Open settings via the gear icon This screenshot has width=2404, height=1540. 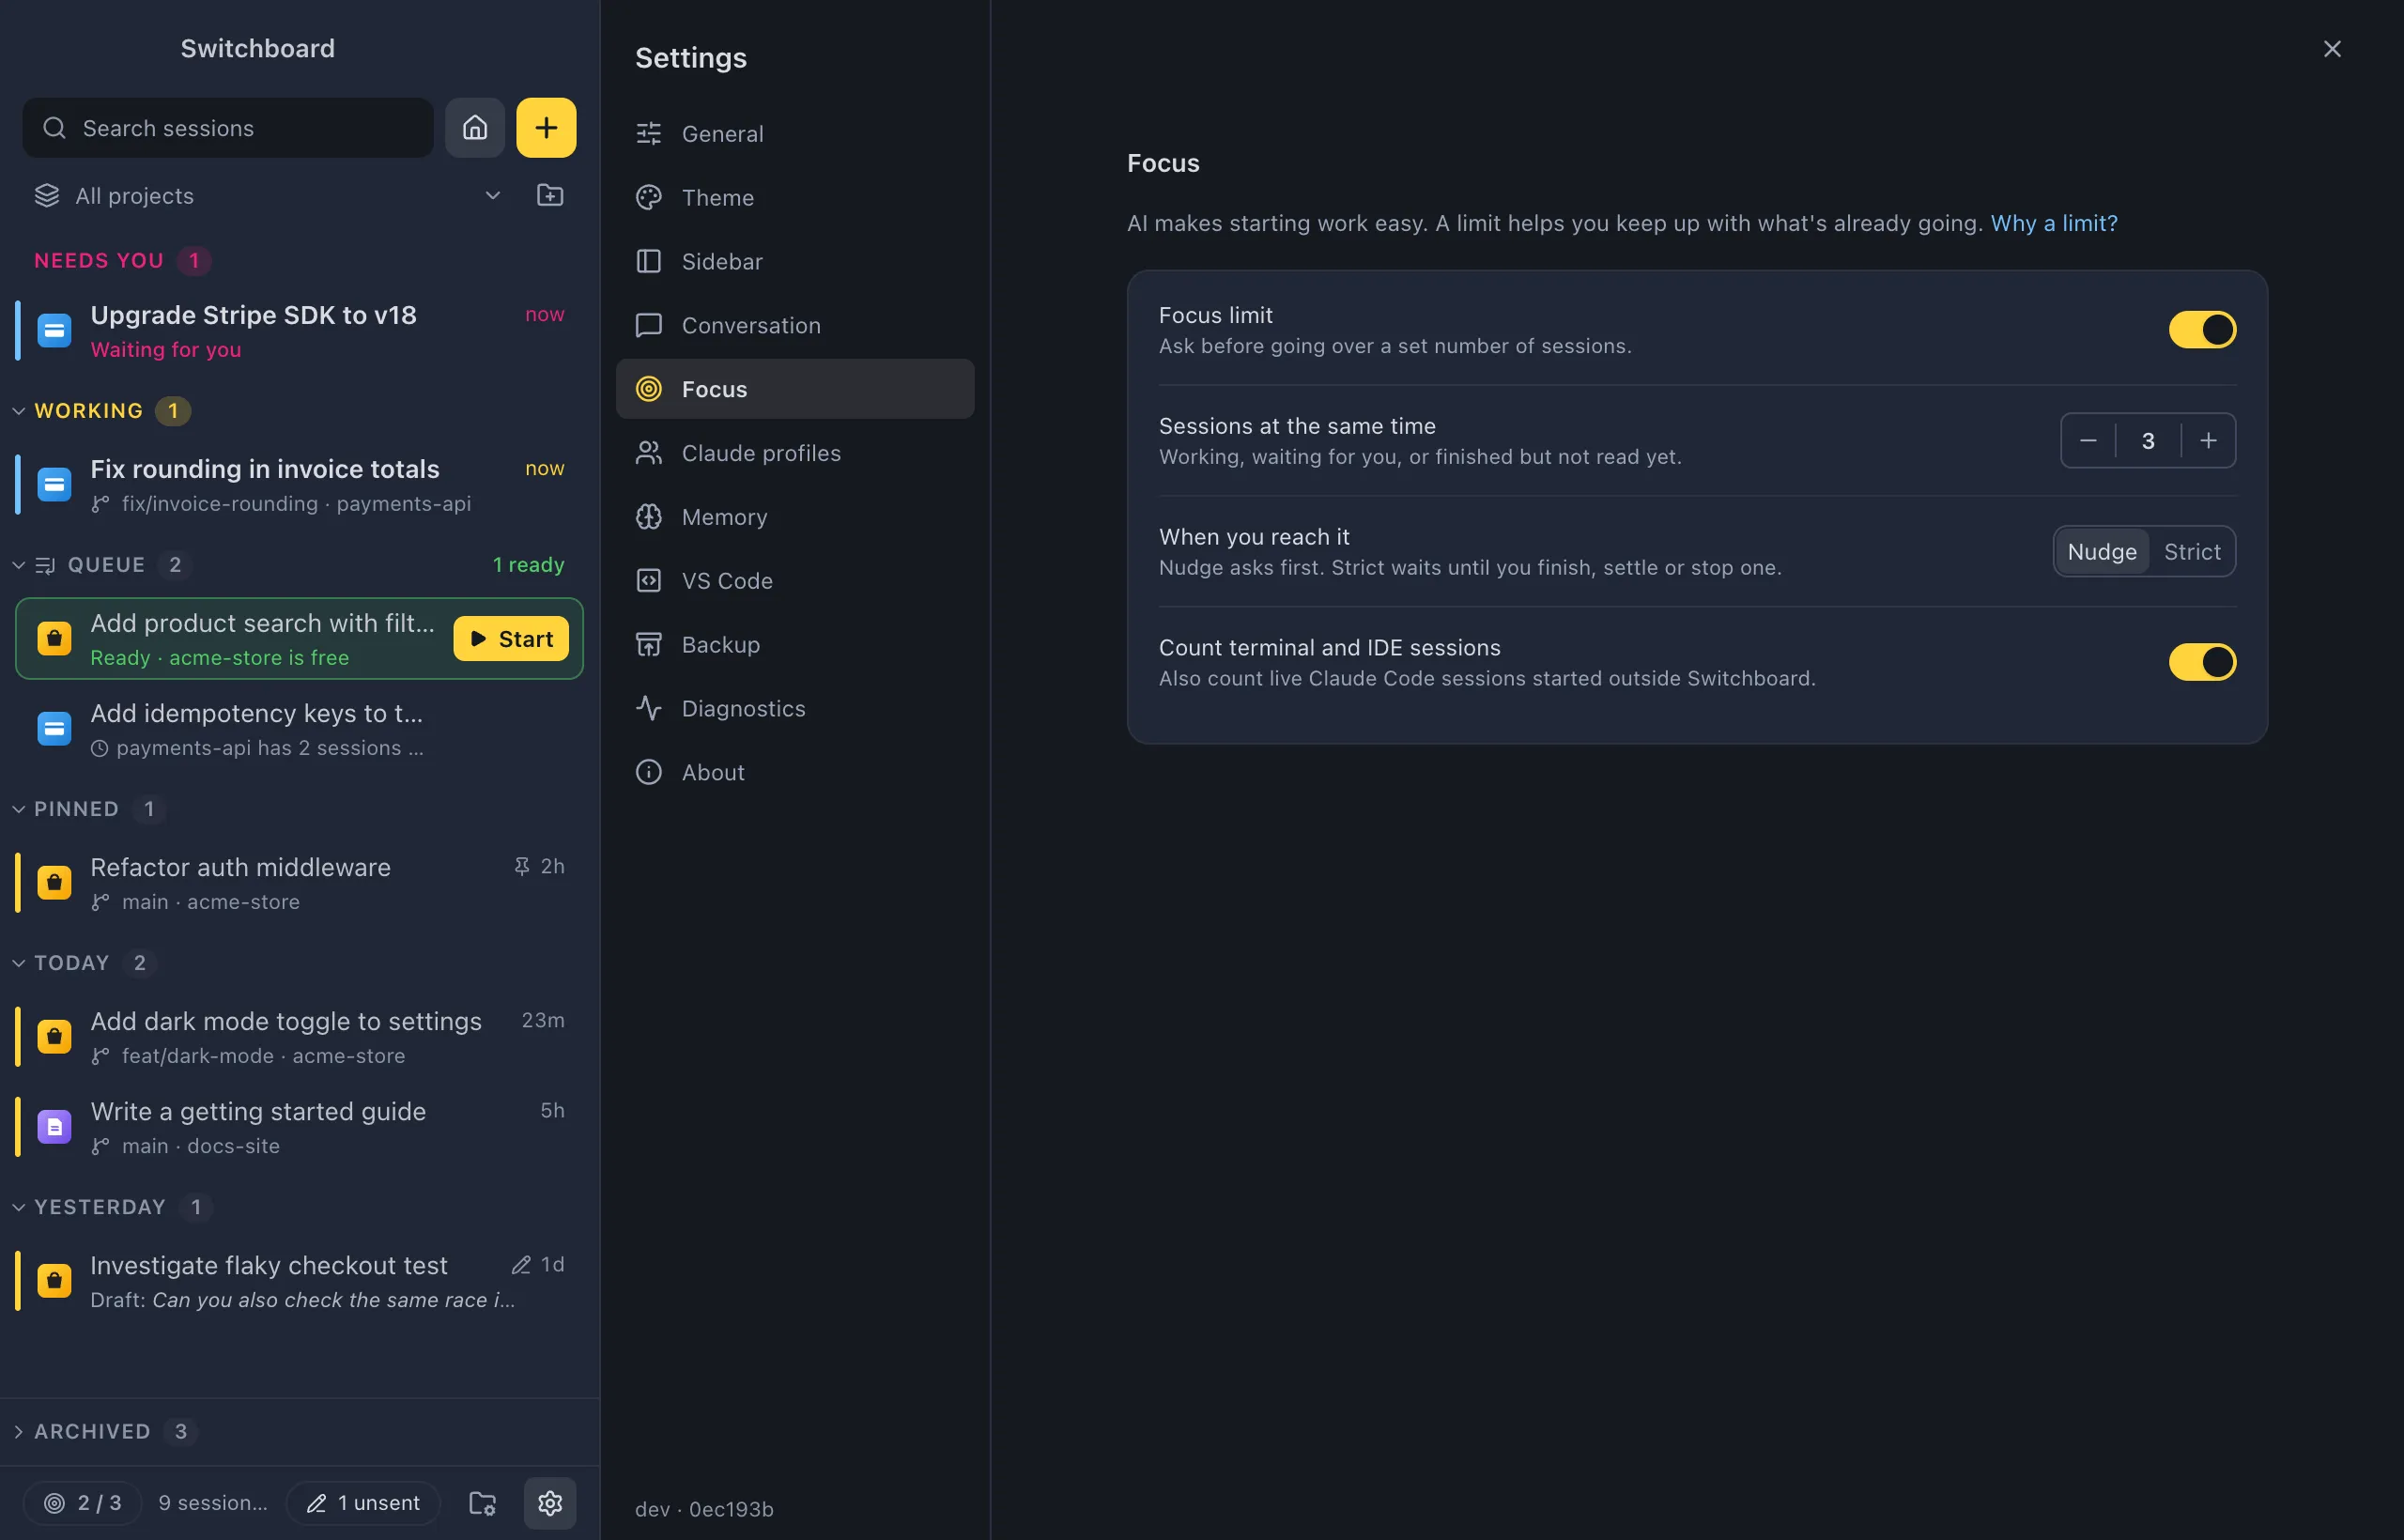pyautogui.click(x=550, y=1502)
